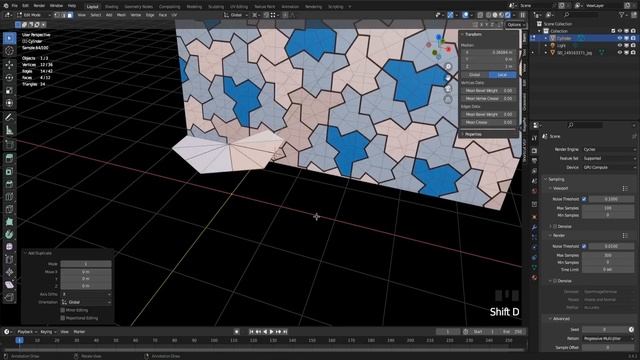Click the Mean Crease slider in Edges Data

489,122
